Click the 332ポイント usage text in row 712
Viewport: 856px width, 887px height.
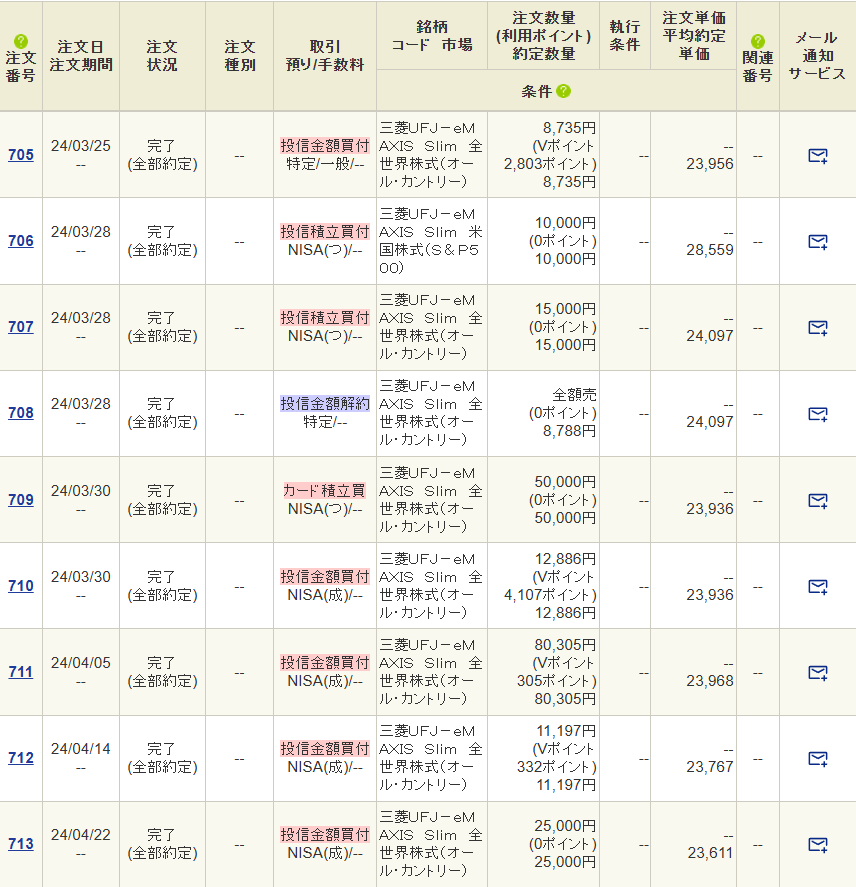[557, 767]
